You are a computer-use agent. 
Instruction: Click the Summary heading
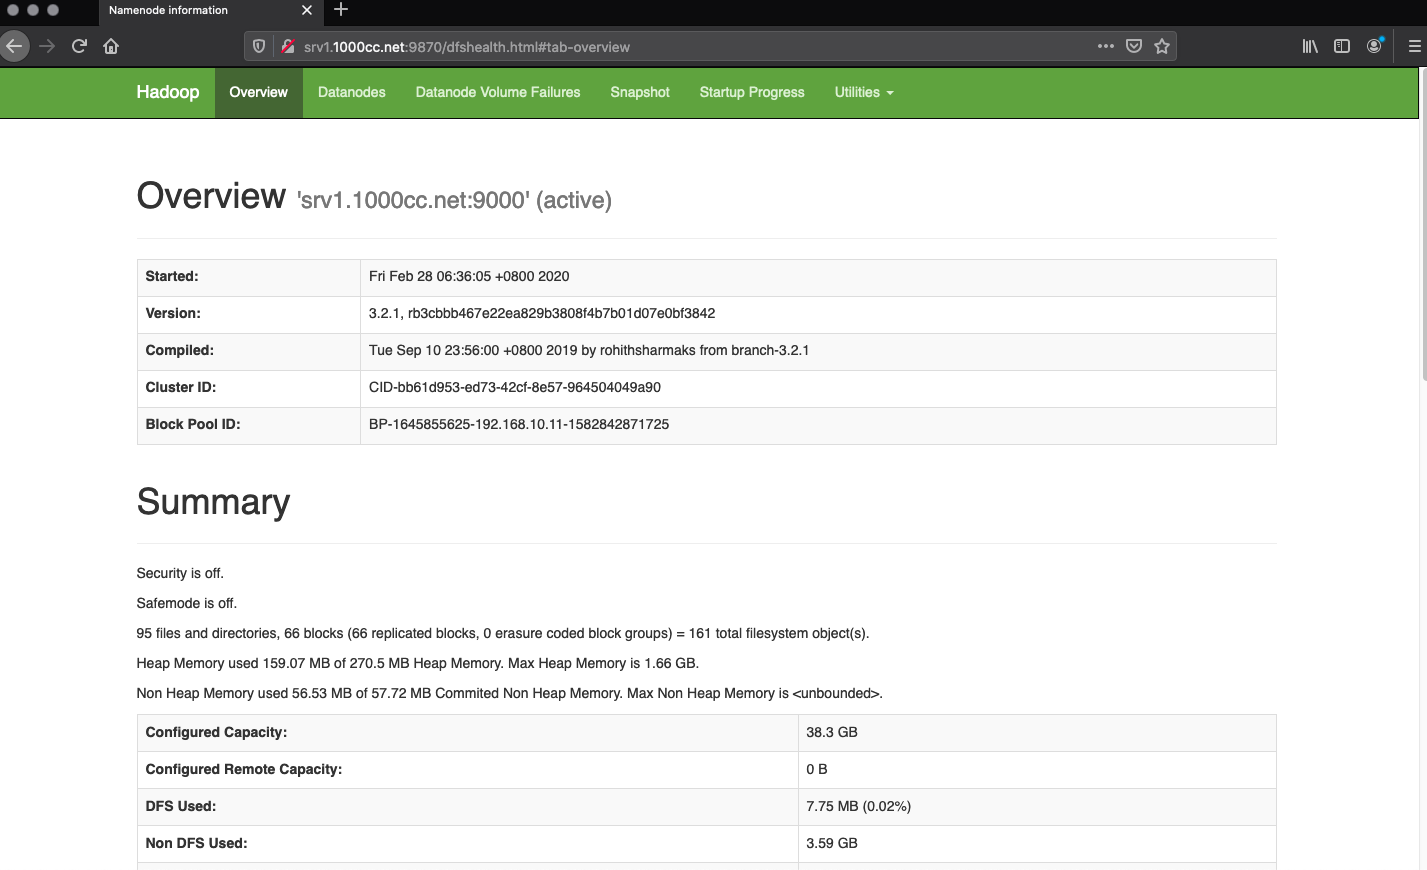point(214,502)
